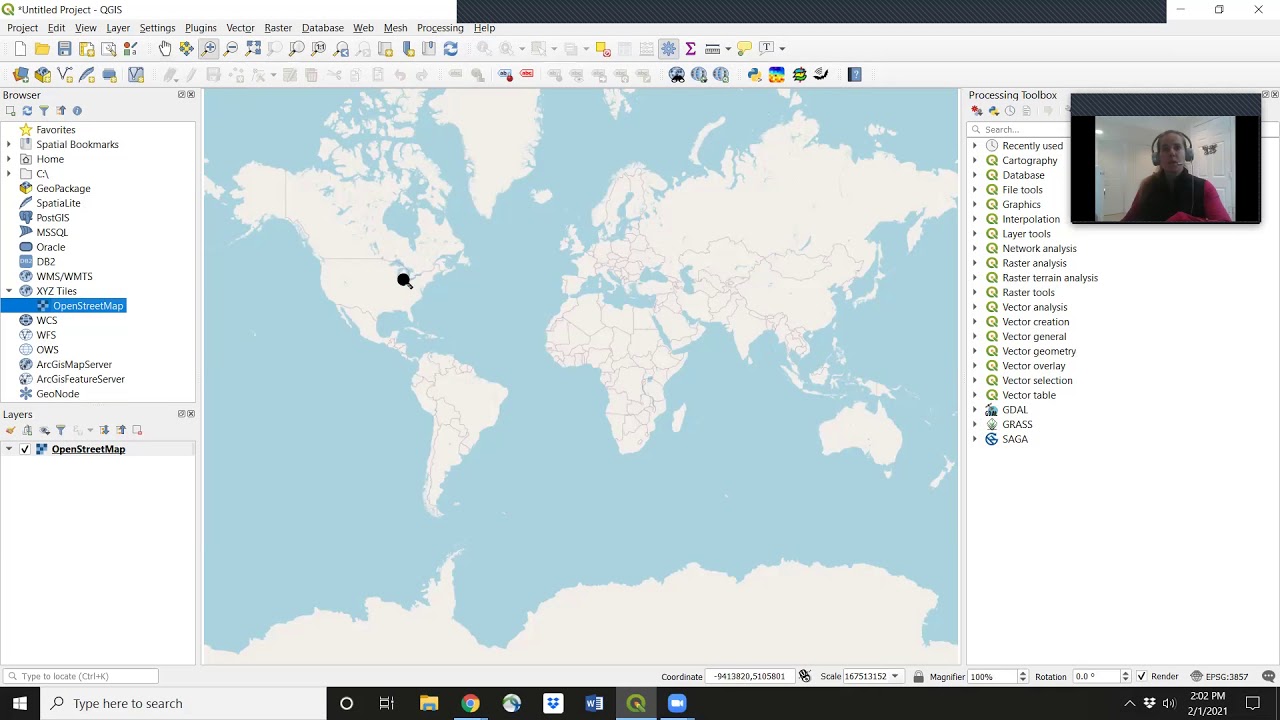Create a new project with the blank page icon
Screen dimensions: 1280x720
20,48
